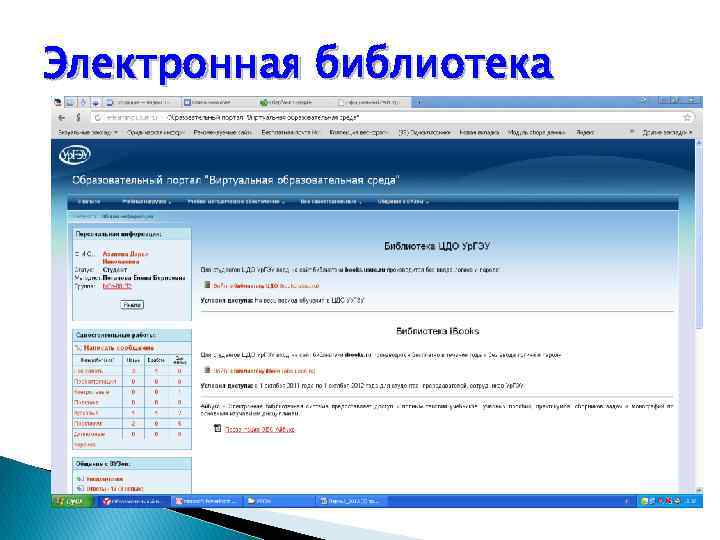The height and width of the screenshot is (540, 720).
Task: Click the first work type row in works table
Action: click(x=132, y=371)
